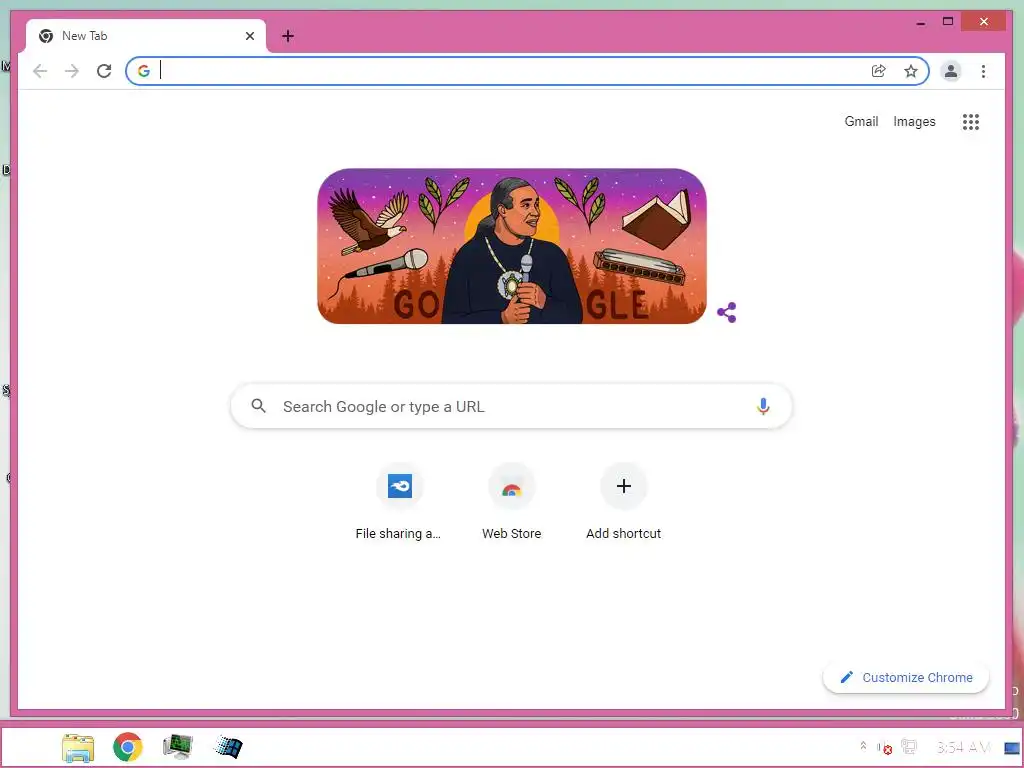The height and width of the screenshot is (768, 1024).
Task: Reload the page with refresh icon
Action: 104,71
